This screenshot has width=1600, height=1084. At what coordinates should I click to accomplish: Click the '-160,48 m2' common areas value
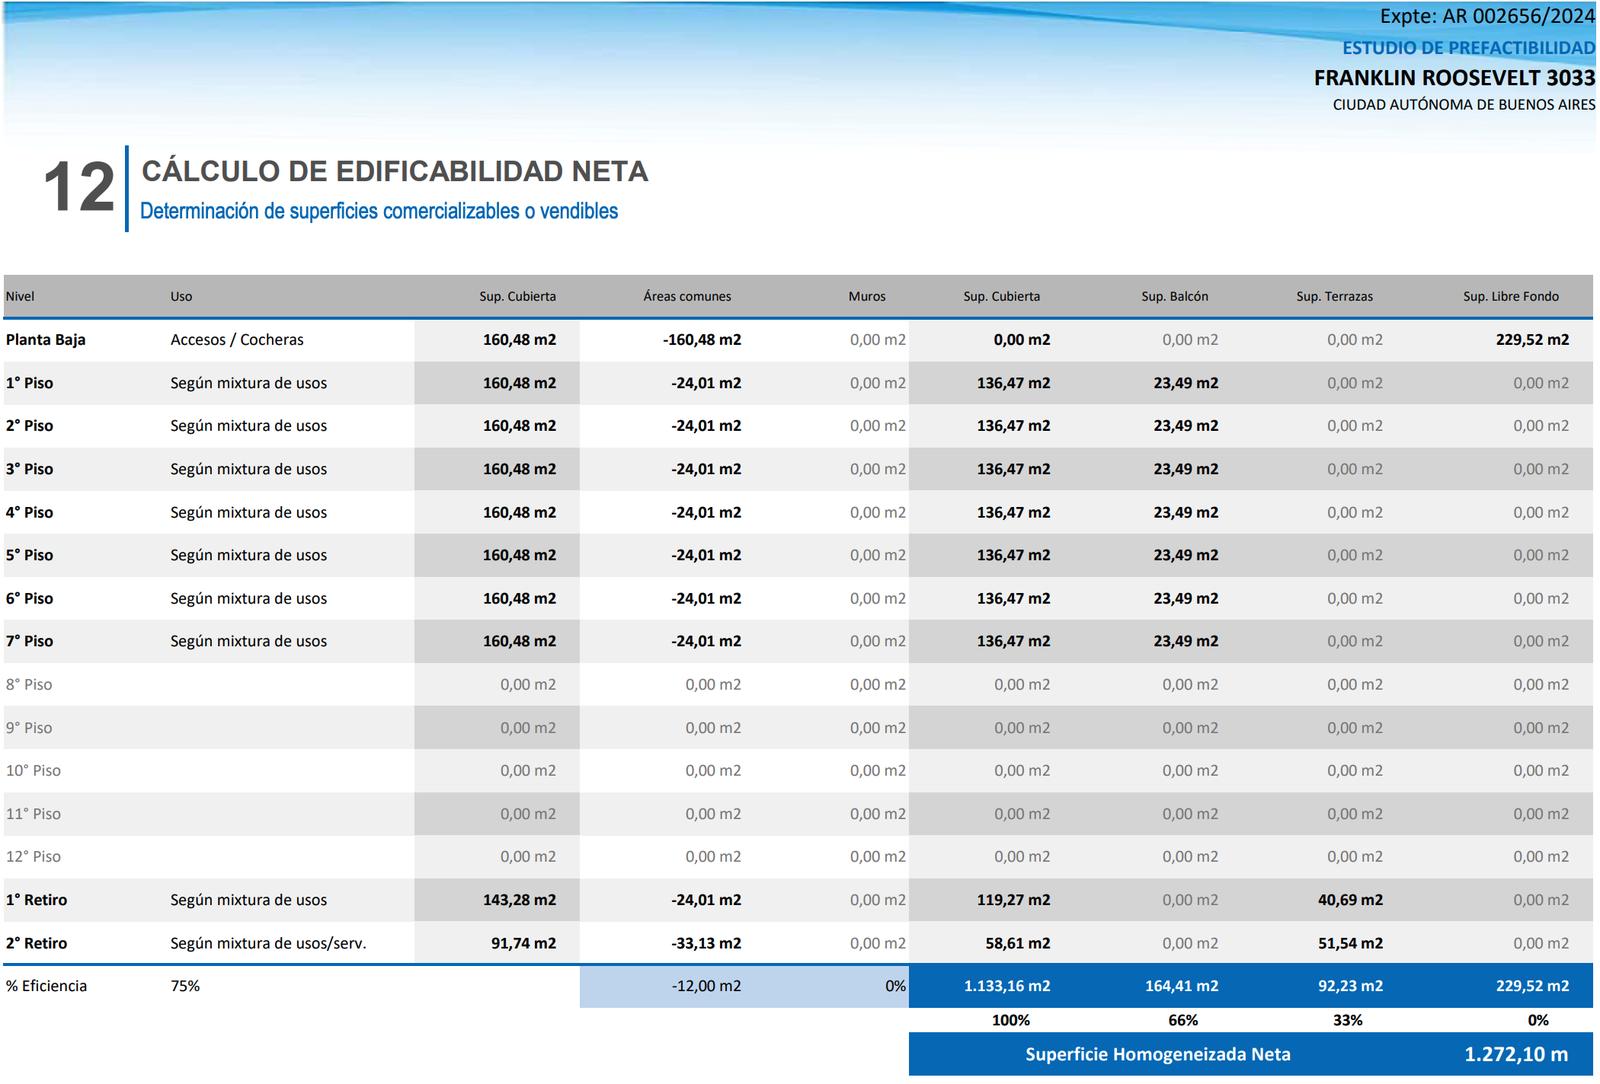point(702,340)
